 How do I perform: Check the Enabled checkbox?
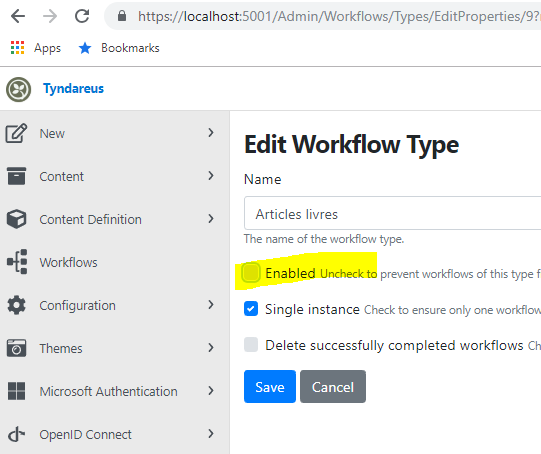click(x=251, y=272)
